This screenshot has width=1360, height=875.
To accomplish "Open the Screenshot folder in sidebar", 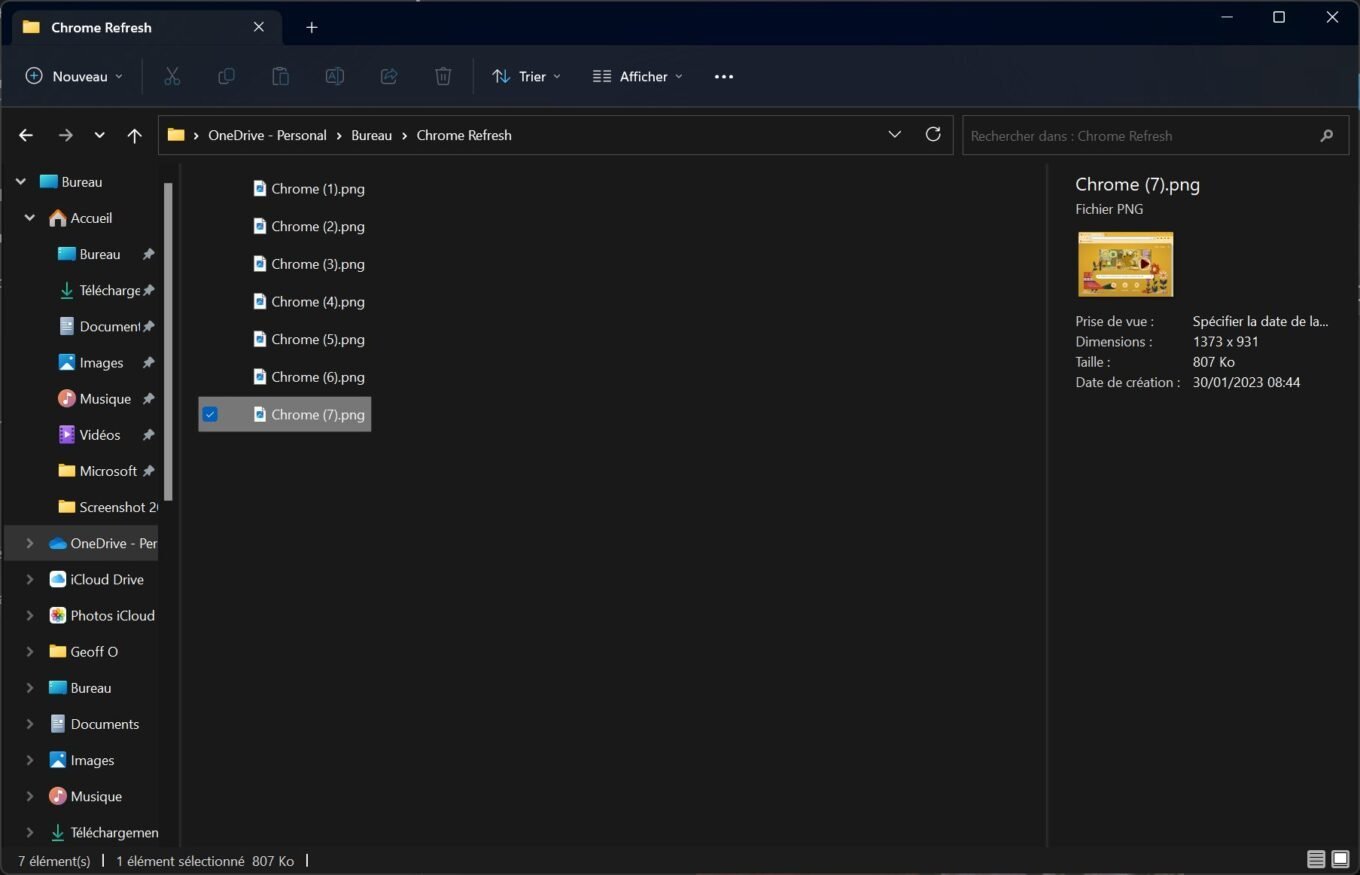I will tap(108, 507).
